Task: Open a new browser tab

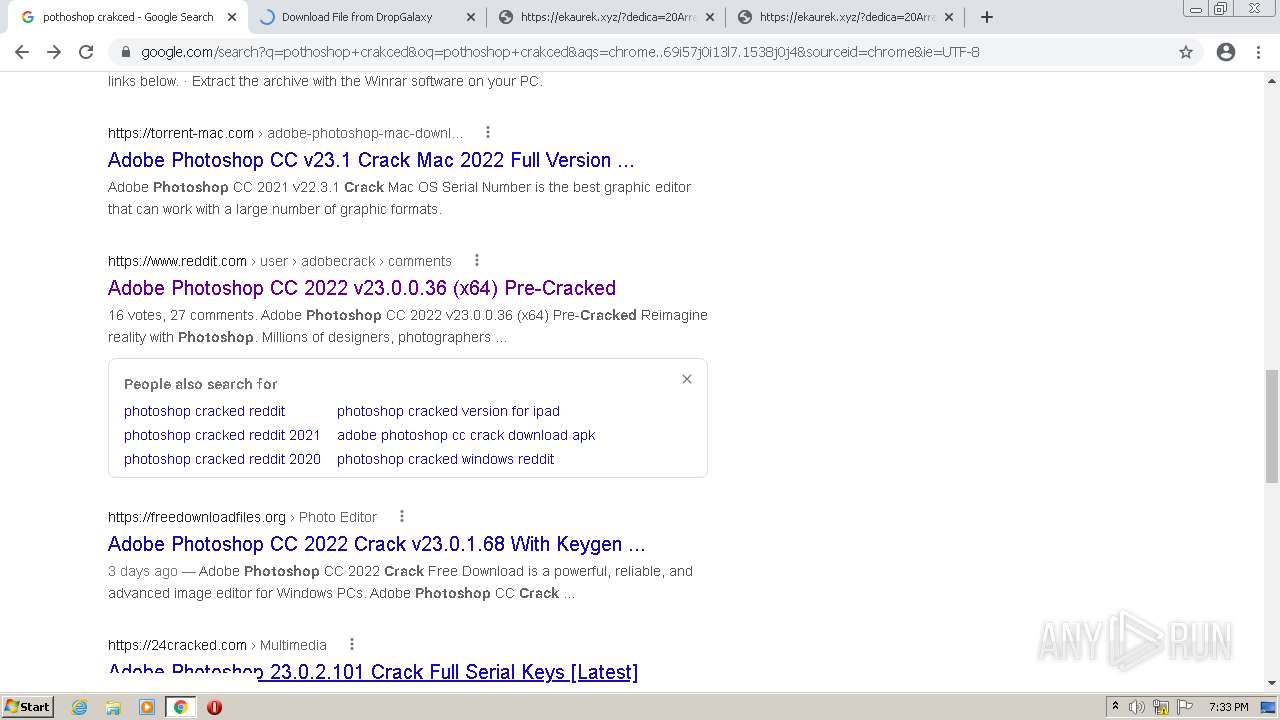Action: click(x=987, y=17)
